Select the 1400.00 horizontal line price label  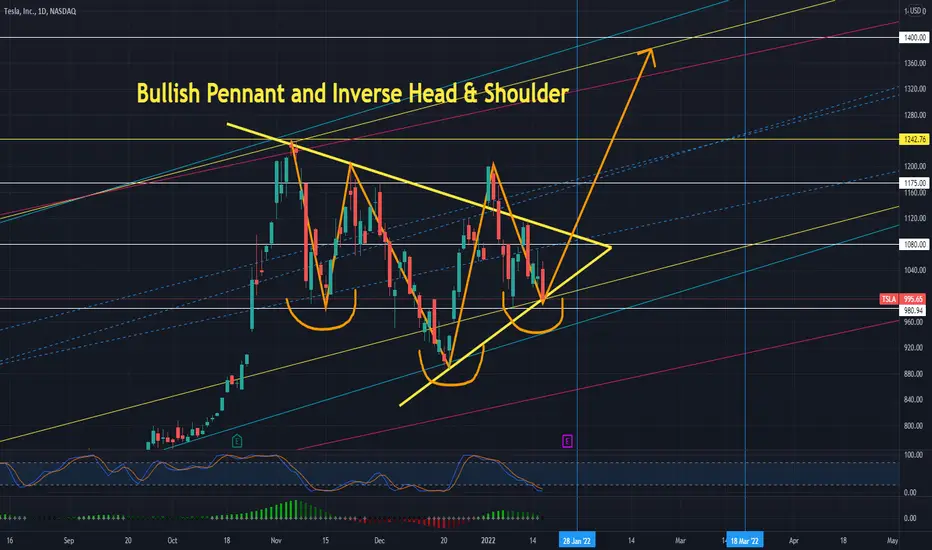pyautogui.click(x=915, y=37)
